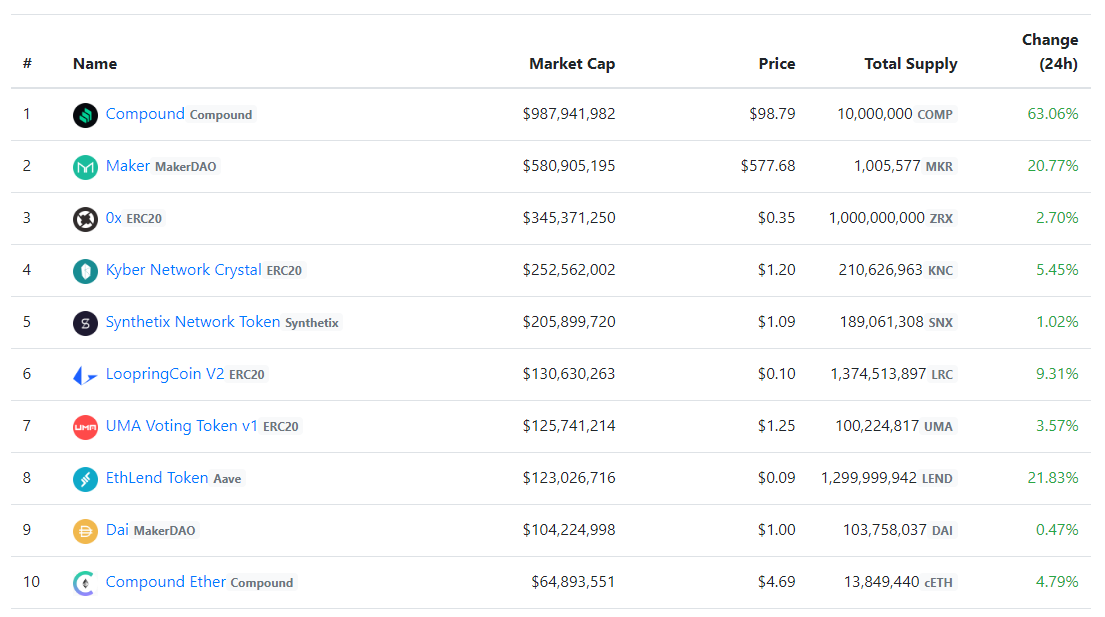Image resolution: width=1105 pixels, height=617 pixels.
Task: Click the 9.31% change value
Action: click(1057, 374)
